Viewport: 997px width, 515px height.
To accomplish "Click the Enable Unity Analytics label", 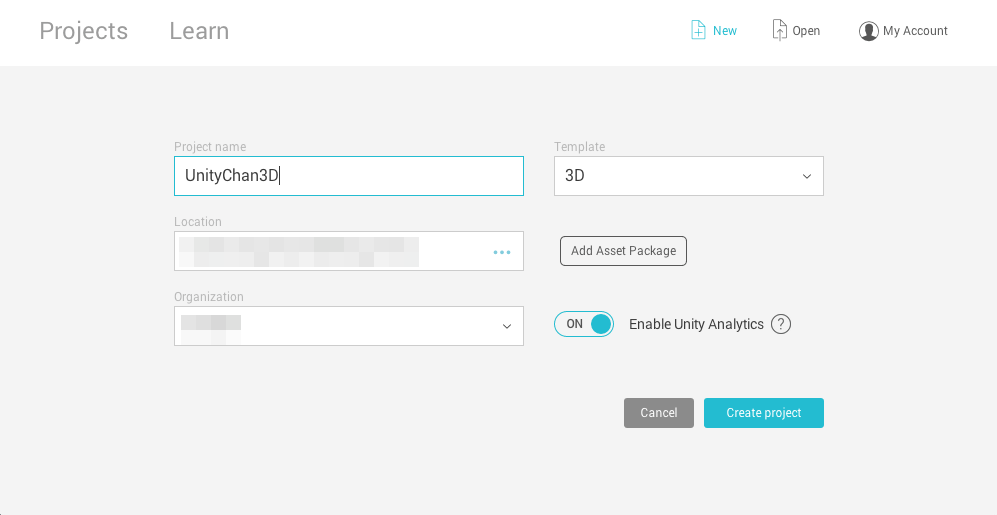I will tap(696, 324).
